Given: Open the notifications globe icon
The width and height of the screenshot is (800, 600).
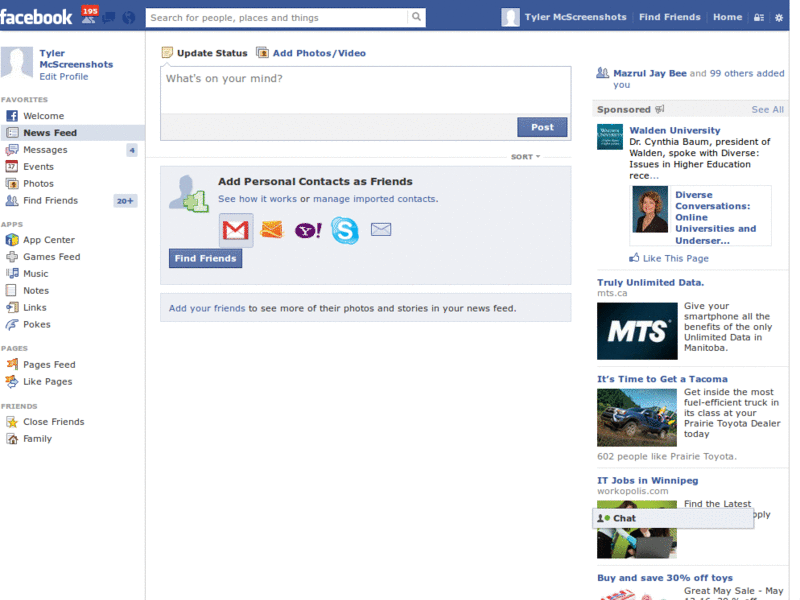Looking at the screenshot, I should pos(129,18).
